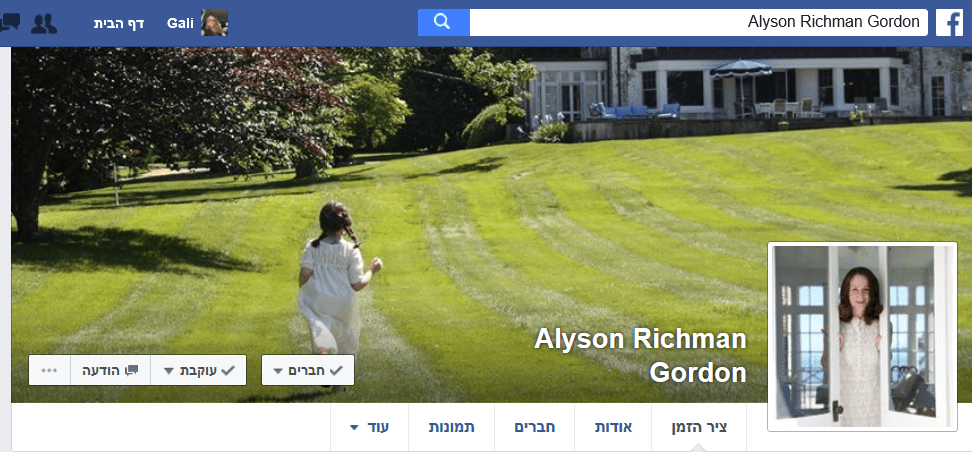The image size is (972, 452).
Task: Click the speech-bubble icon in the הודעה (Message) button
Action: point(131,370)
